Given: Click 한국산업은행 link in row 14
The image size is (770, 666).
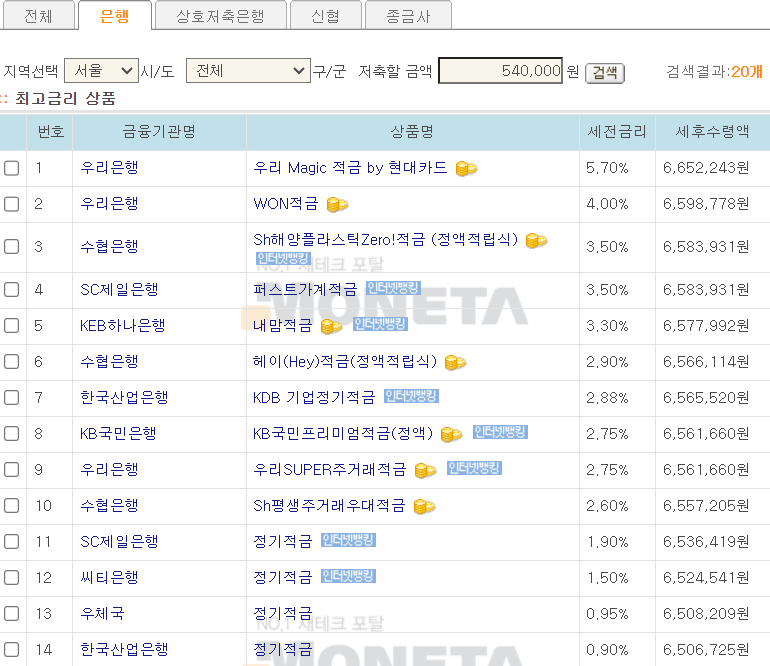Looking at the screenshot, I should (x=124, y=649).
